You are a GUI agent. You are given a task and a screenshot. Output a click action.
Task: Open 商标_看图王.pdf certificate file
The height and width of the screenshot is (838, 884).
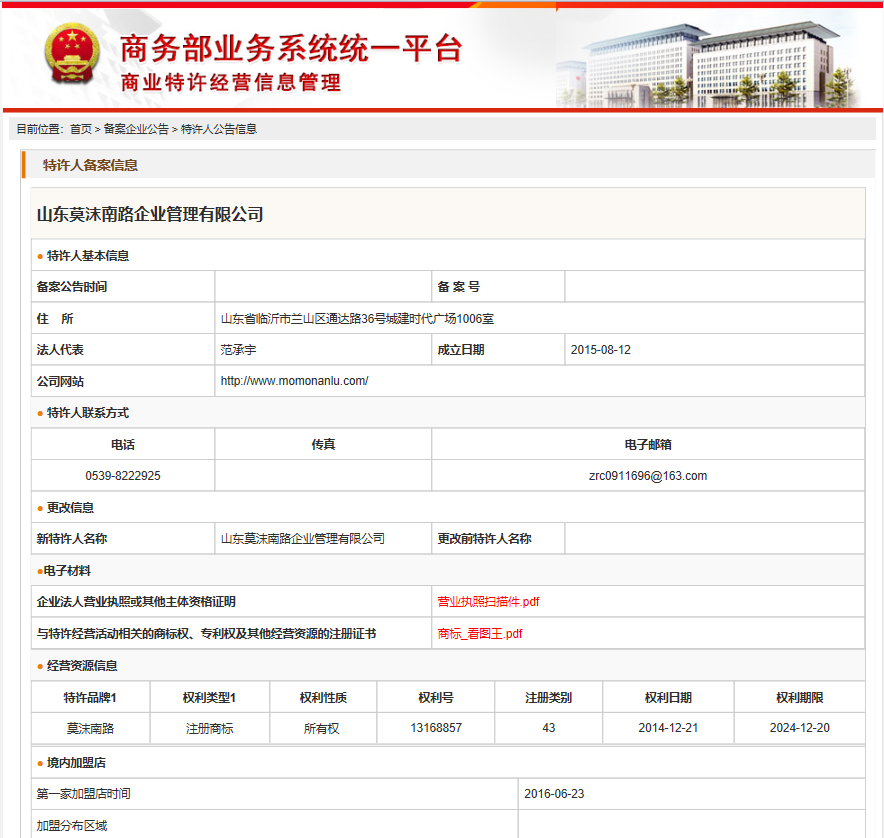coord(479,634)
